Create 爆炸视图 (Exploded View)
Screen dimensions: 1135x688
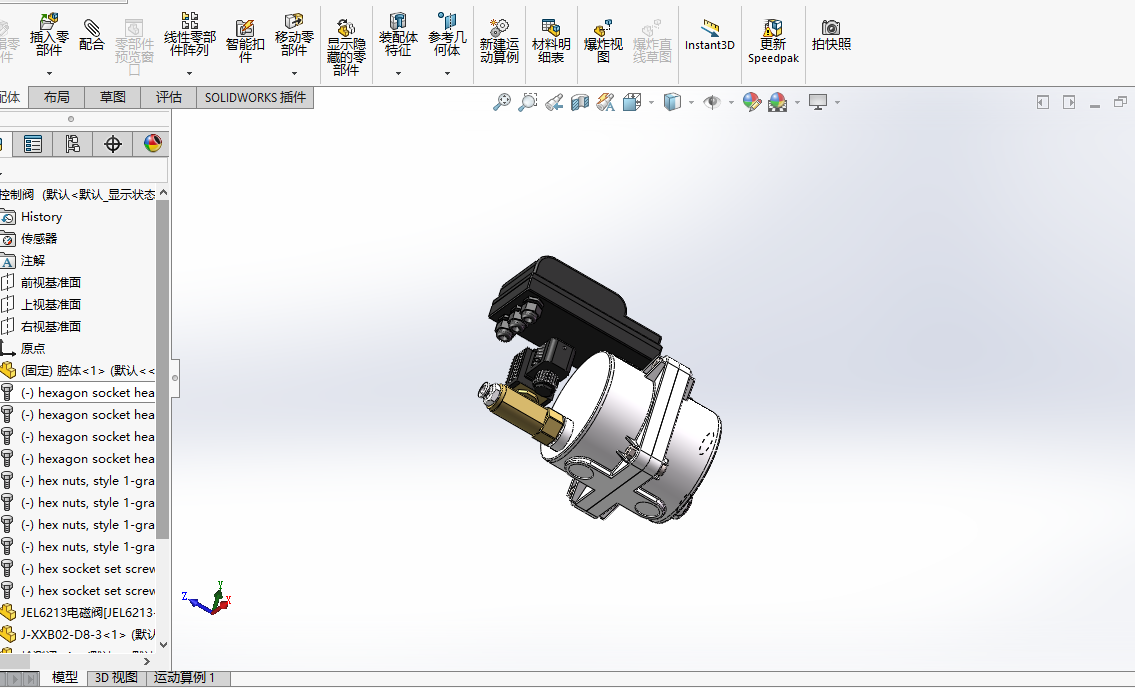tap(603, 41)
